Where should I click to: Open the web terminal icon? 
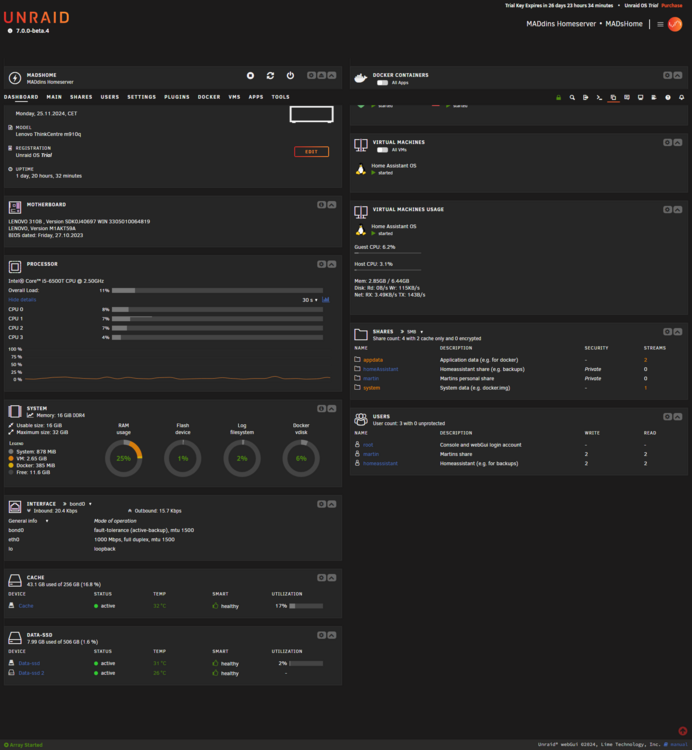[x=599, y=98]
